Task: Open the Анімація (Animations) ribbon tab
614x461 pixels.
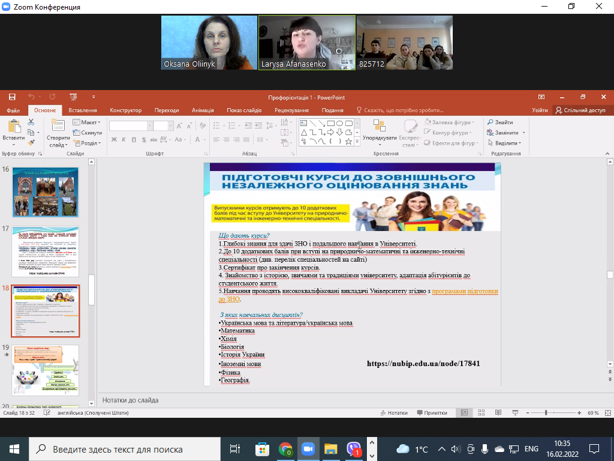Action: pyautogui.click(x=202, y=110)
